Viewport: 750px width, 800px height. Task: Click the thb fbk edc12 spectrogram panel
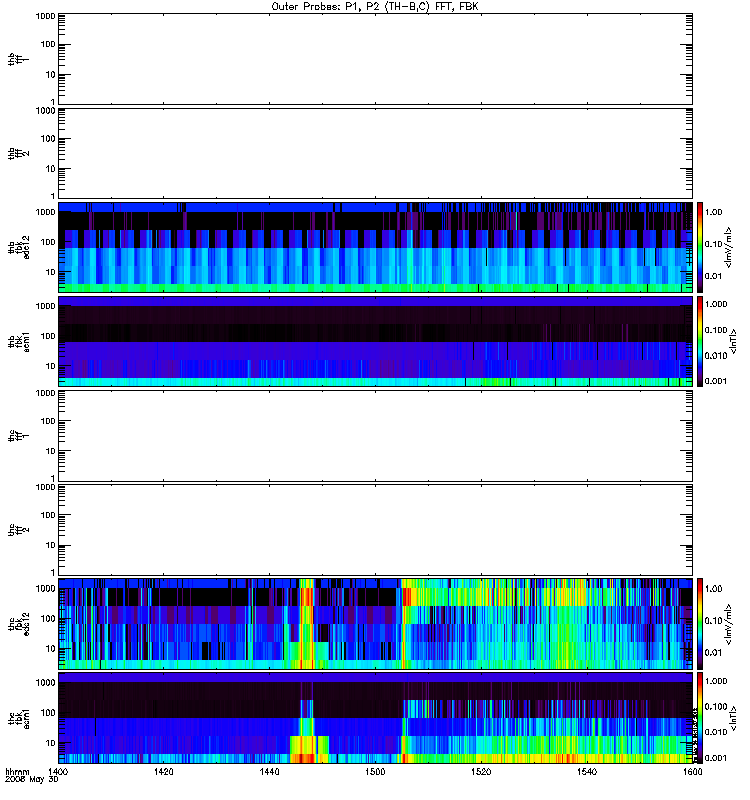coord(376,247)
